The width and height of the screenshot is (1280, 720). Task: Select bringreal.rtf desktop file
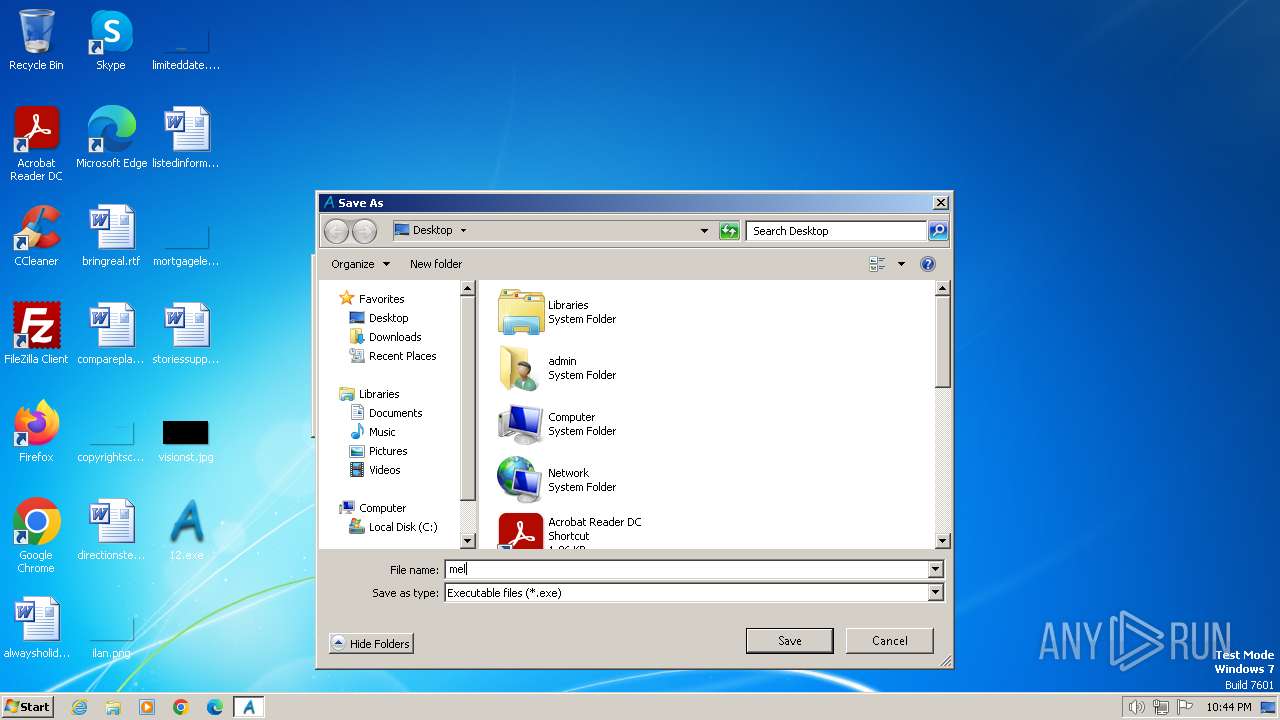111,236
